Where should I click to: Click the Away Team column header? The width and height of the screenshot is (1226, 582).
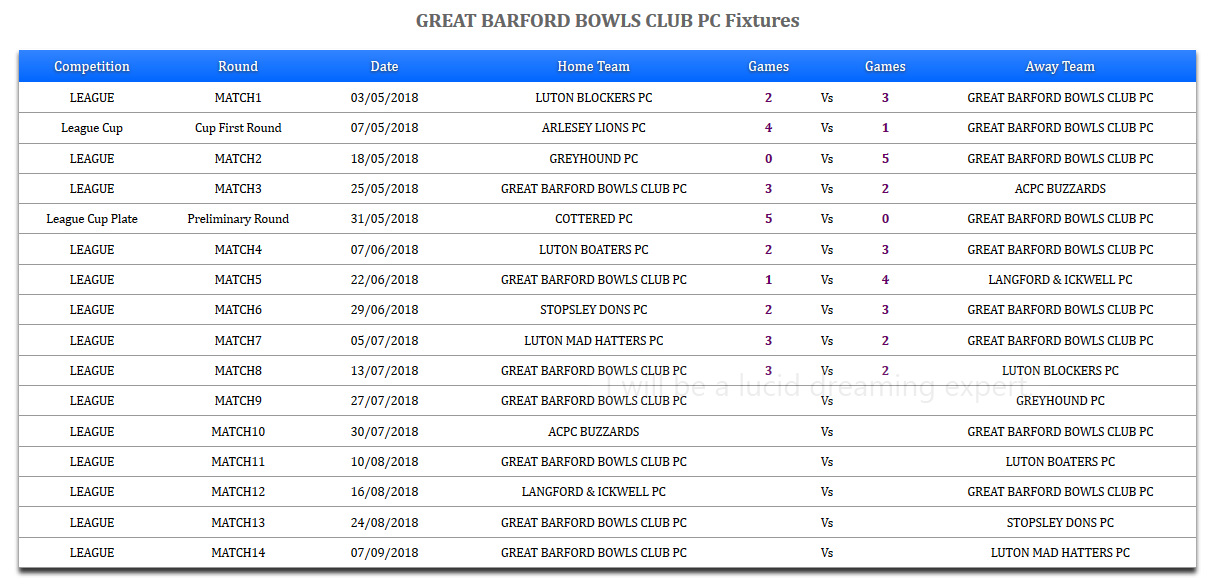(1060, 67)
